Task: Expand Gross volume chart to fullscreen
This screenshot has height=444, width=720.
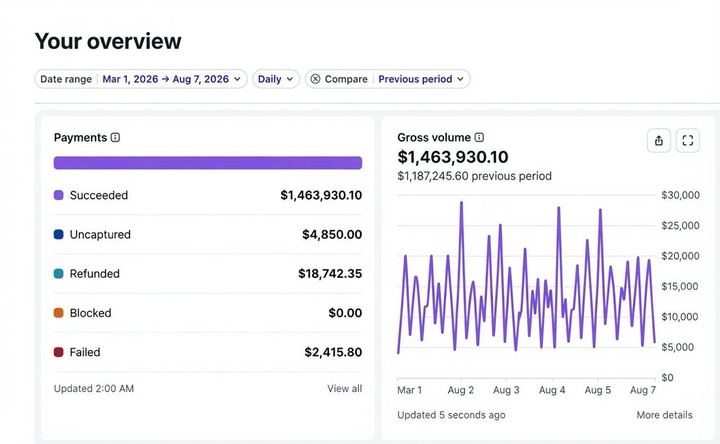Action: [688, 141]
